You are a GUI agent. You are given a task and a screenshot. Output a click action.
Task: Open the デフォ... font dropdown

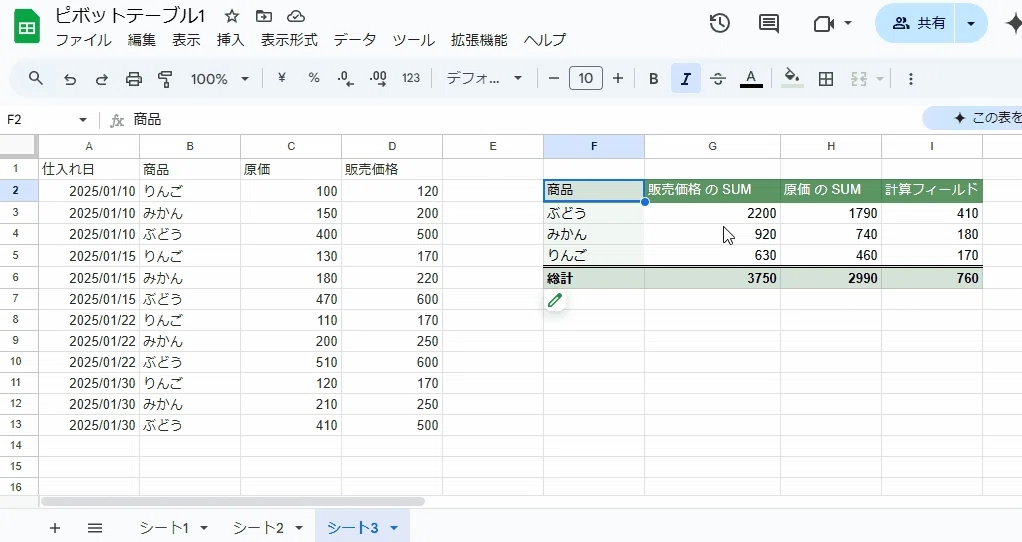pyautogui.click(x=484, y=79)
